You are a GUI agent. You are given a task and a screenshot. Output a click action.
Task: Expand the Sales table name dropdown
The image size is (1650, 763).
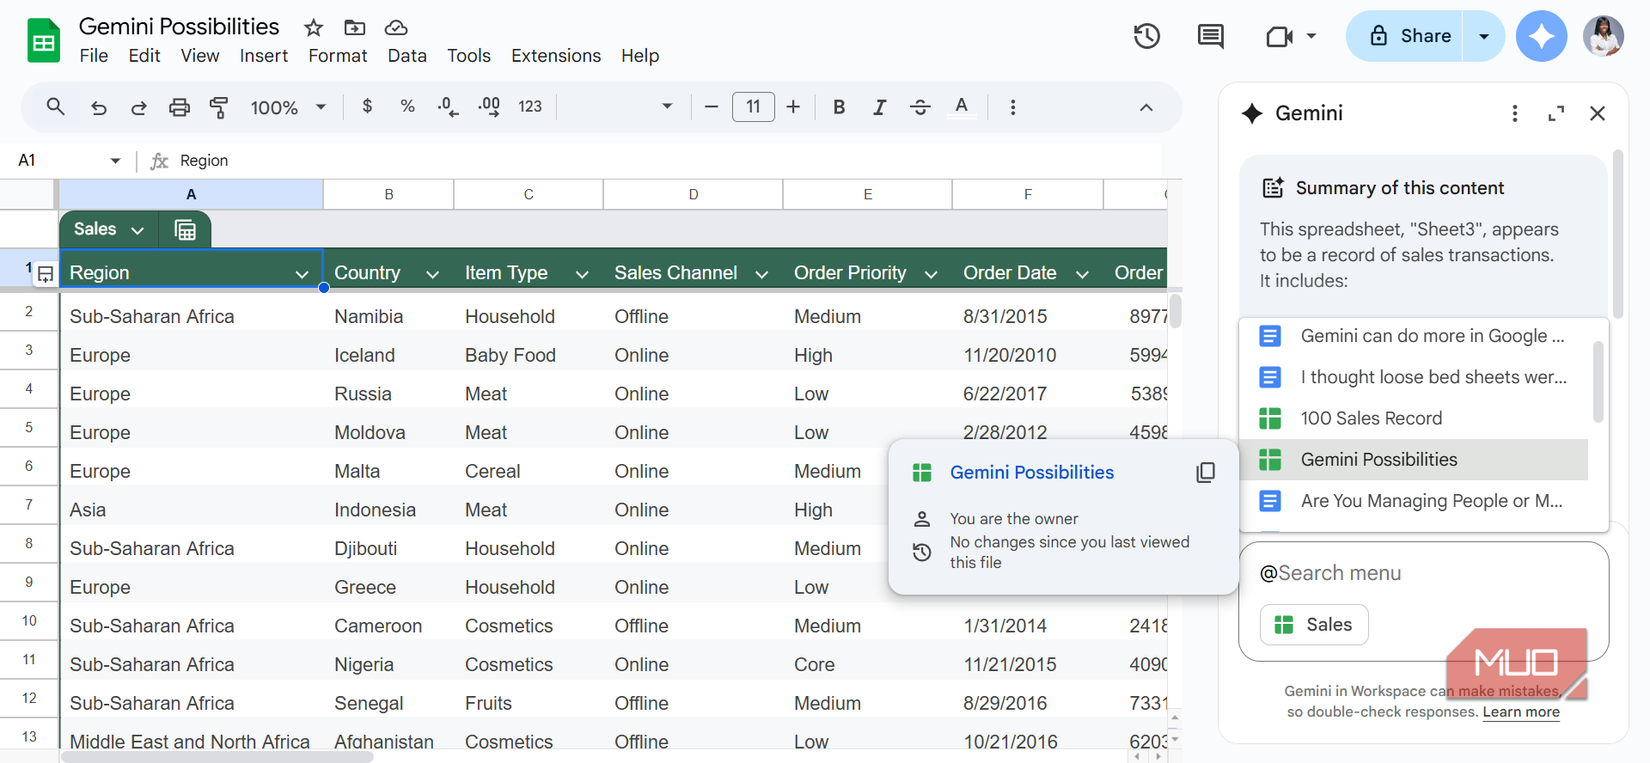pyautogui.click(x=137, y=230)
